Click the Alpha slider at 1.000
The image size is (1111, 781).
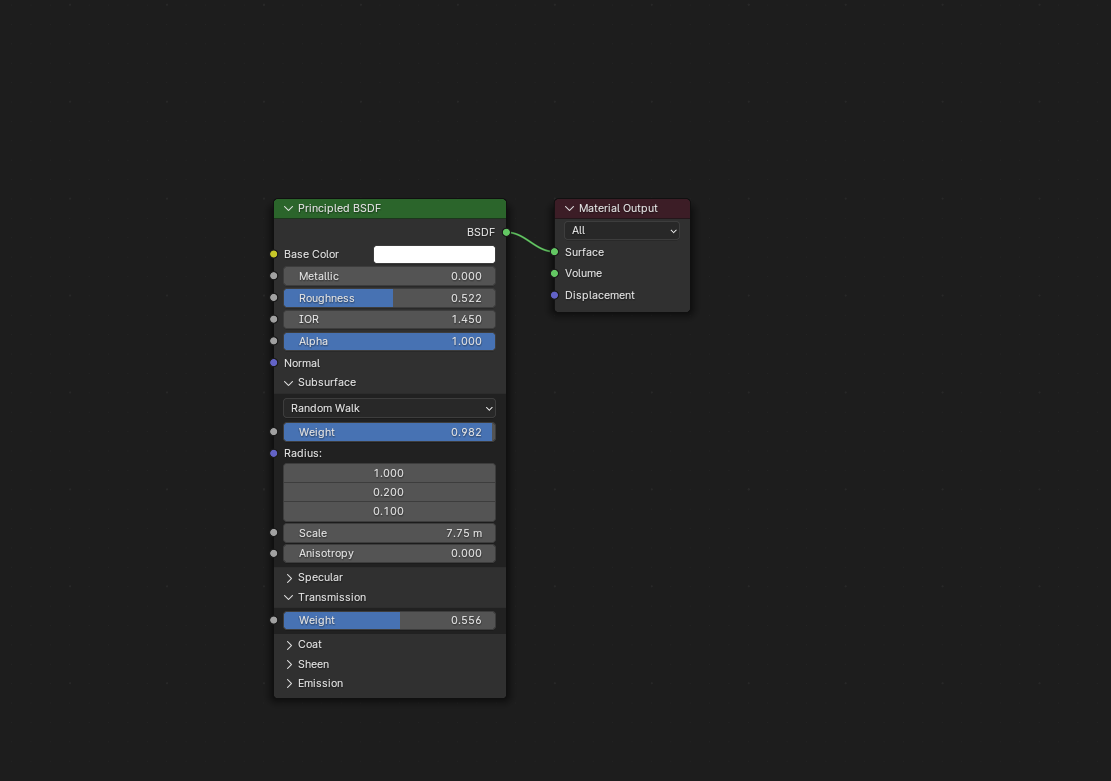[389, 342]
